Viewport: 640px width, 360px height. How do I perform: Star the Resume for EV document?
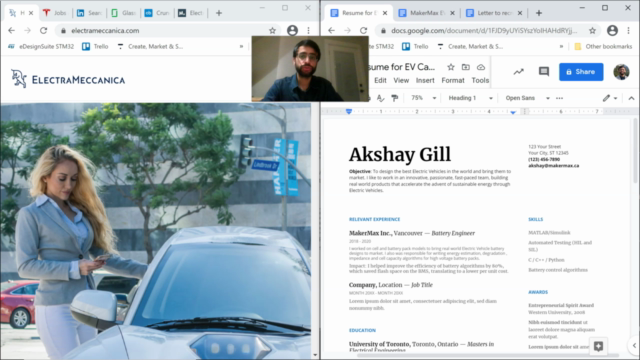tap(451, 67)
